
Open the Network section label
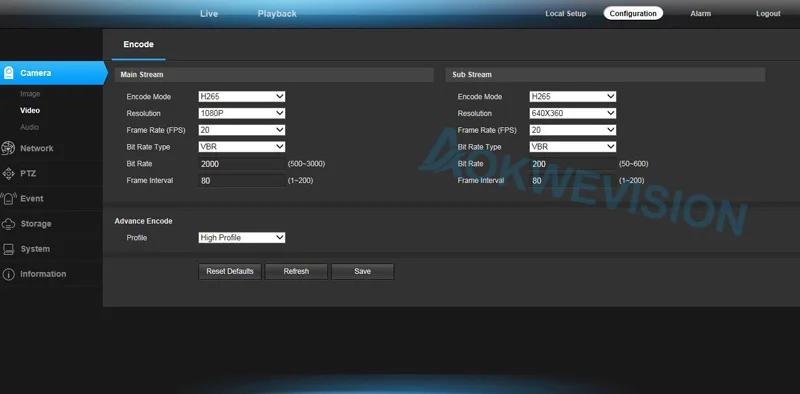[37, 149]
